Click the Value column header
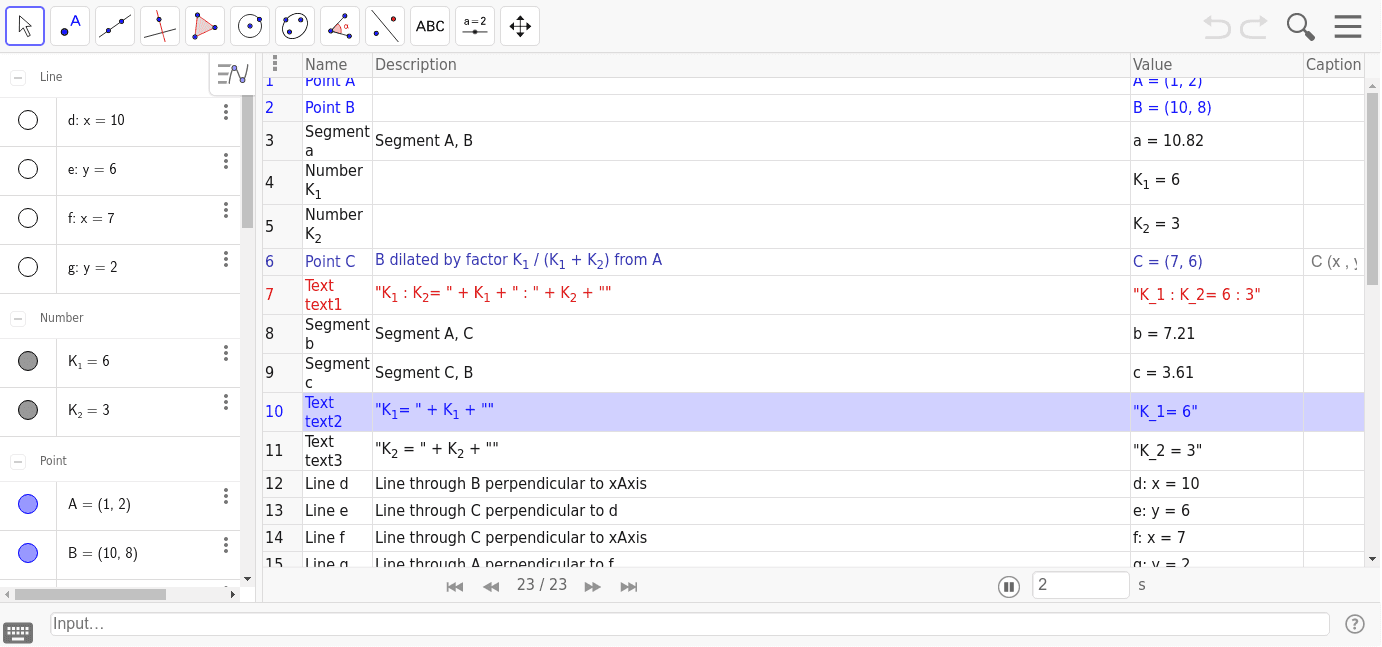 tap(1217, 65)
